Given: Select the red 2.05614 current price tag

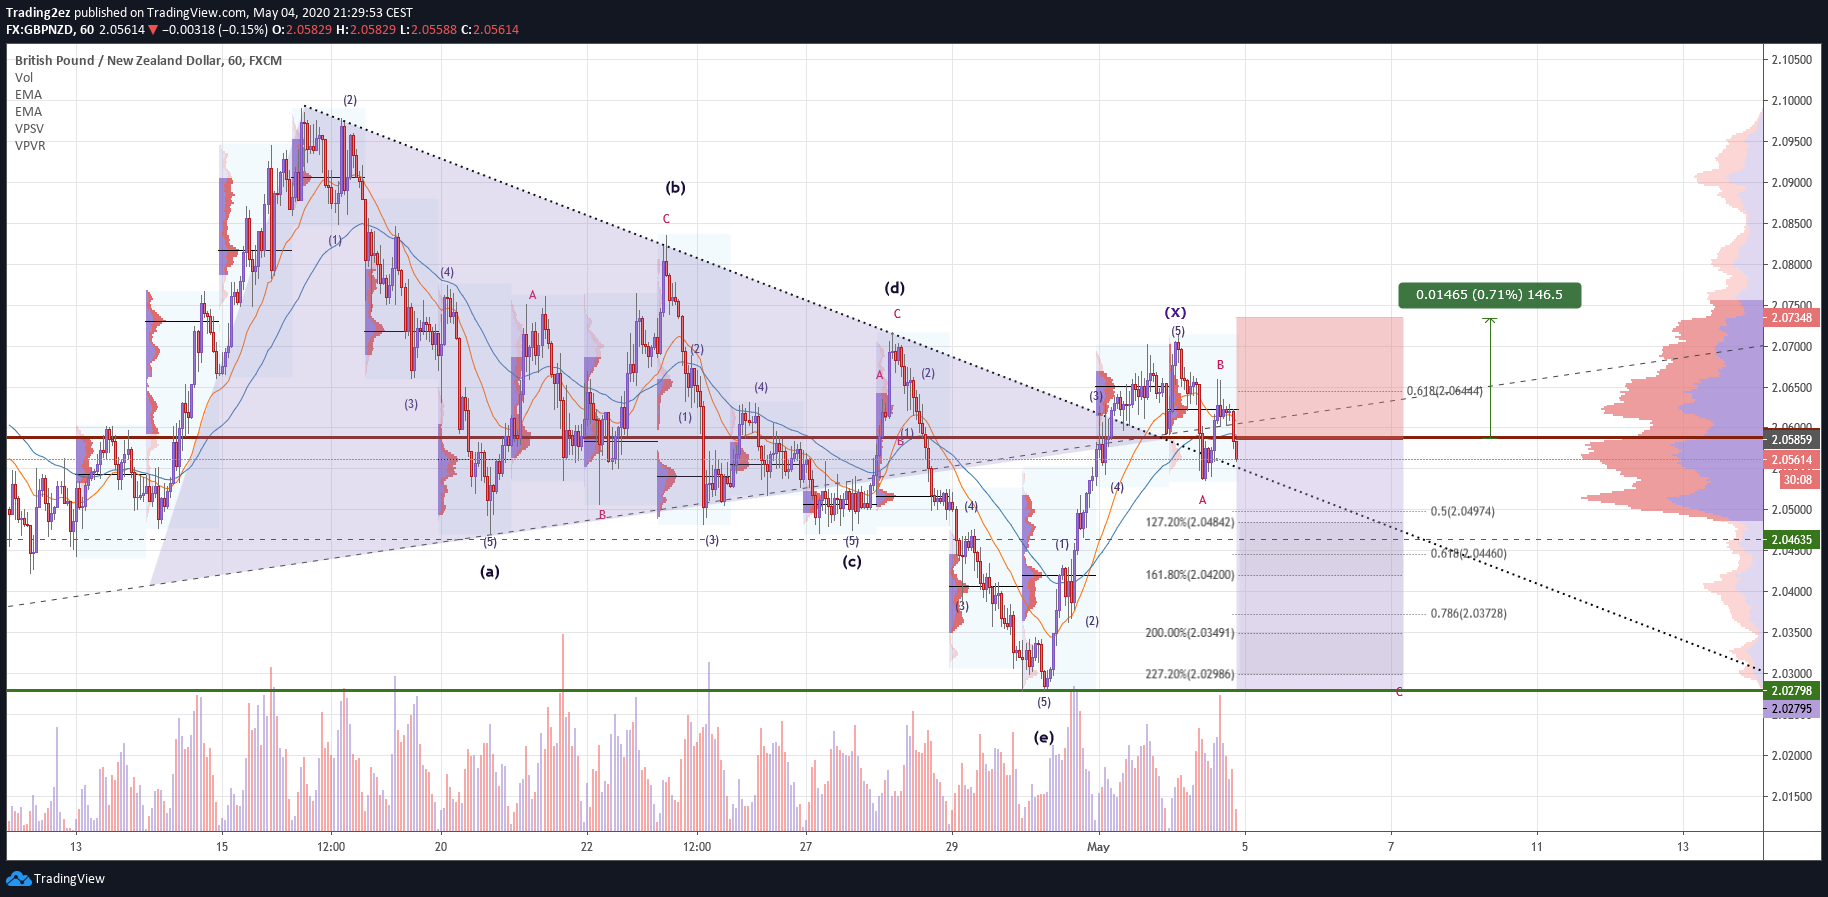Looking at the screenshot, I should (1792, 460).
